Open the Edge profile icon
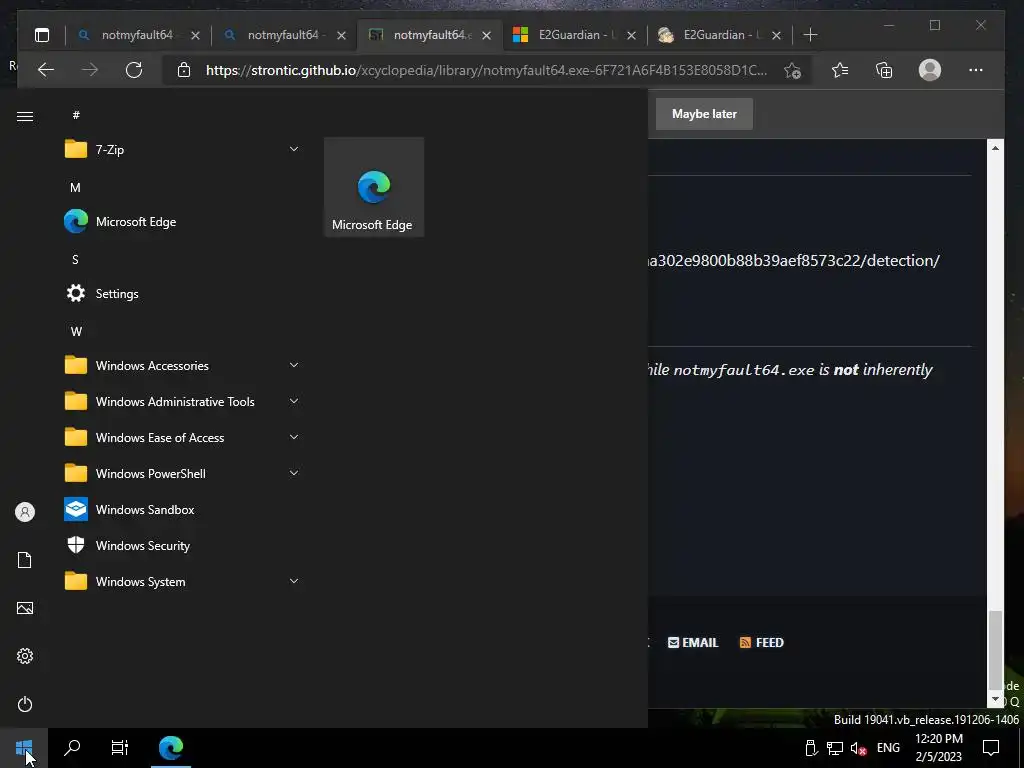The width and height of the screenshot is (1024, 768). click(x=930, y=70)
